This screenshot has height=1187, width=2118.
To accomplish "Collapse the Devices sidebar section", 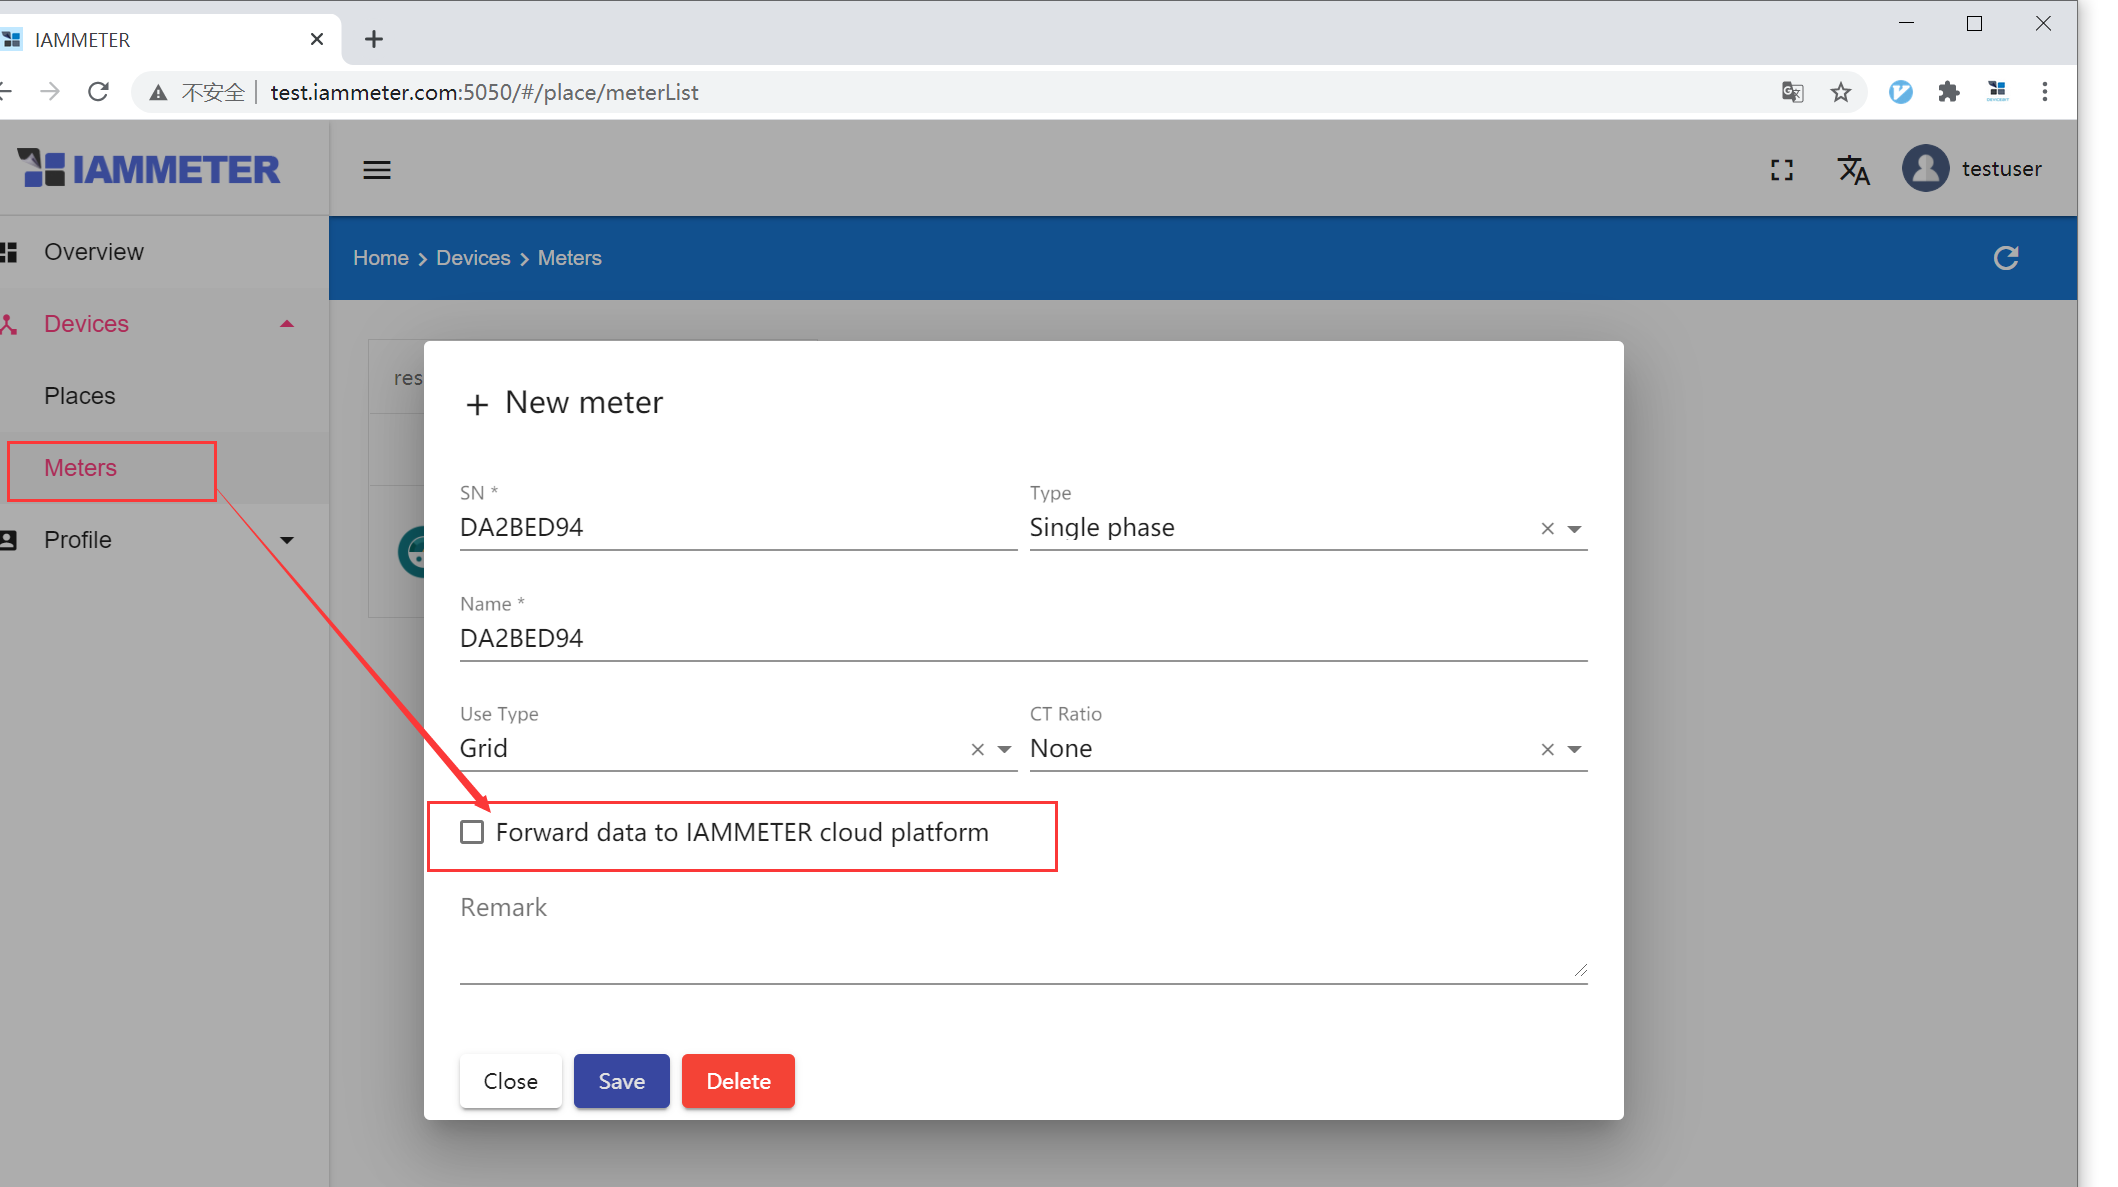I will [287, 323].
